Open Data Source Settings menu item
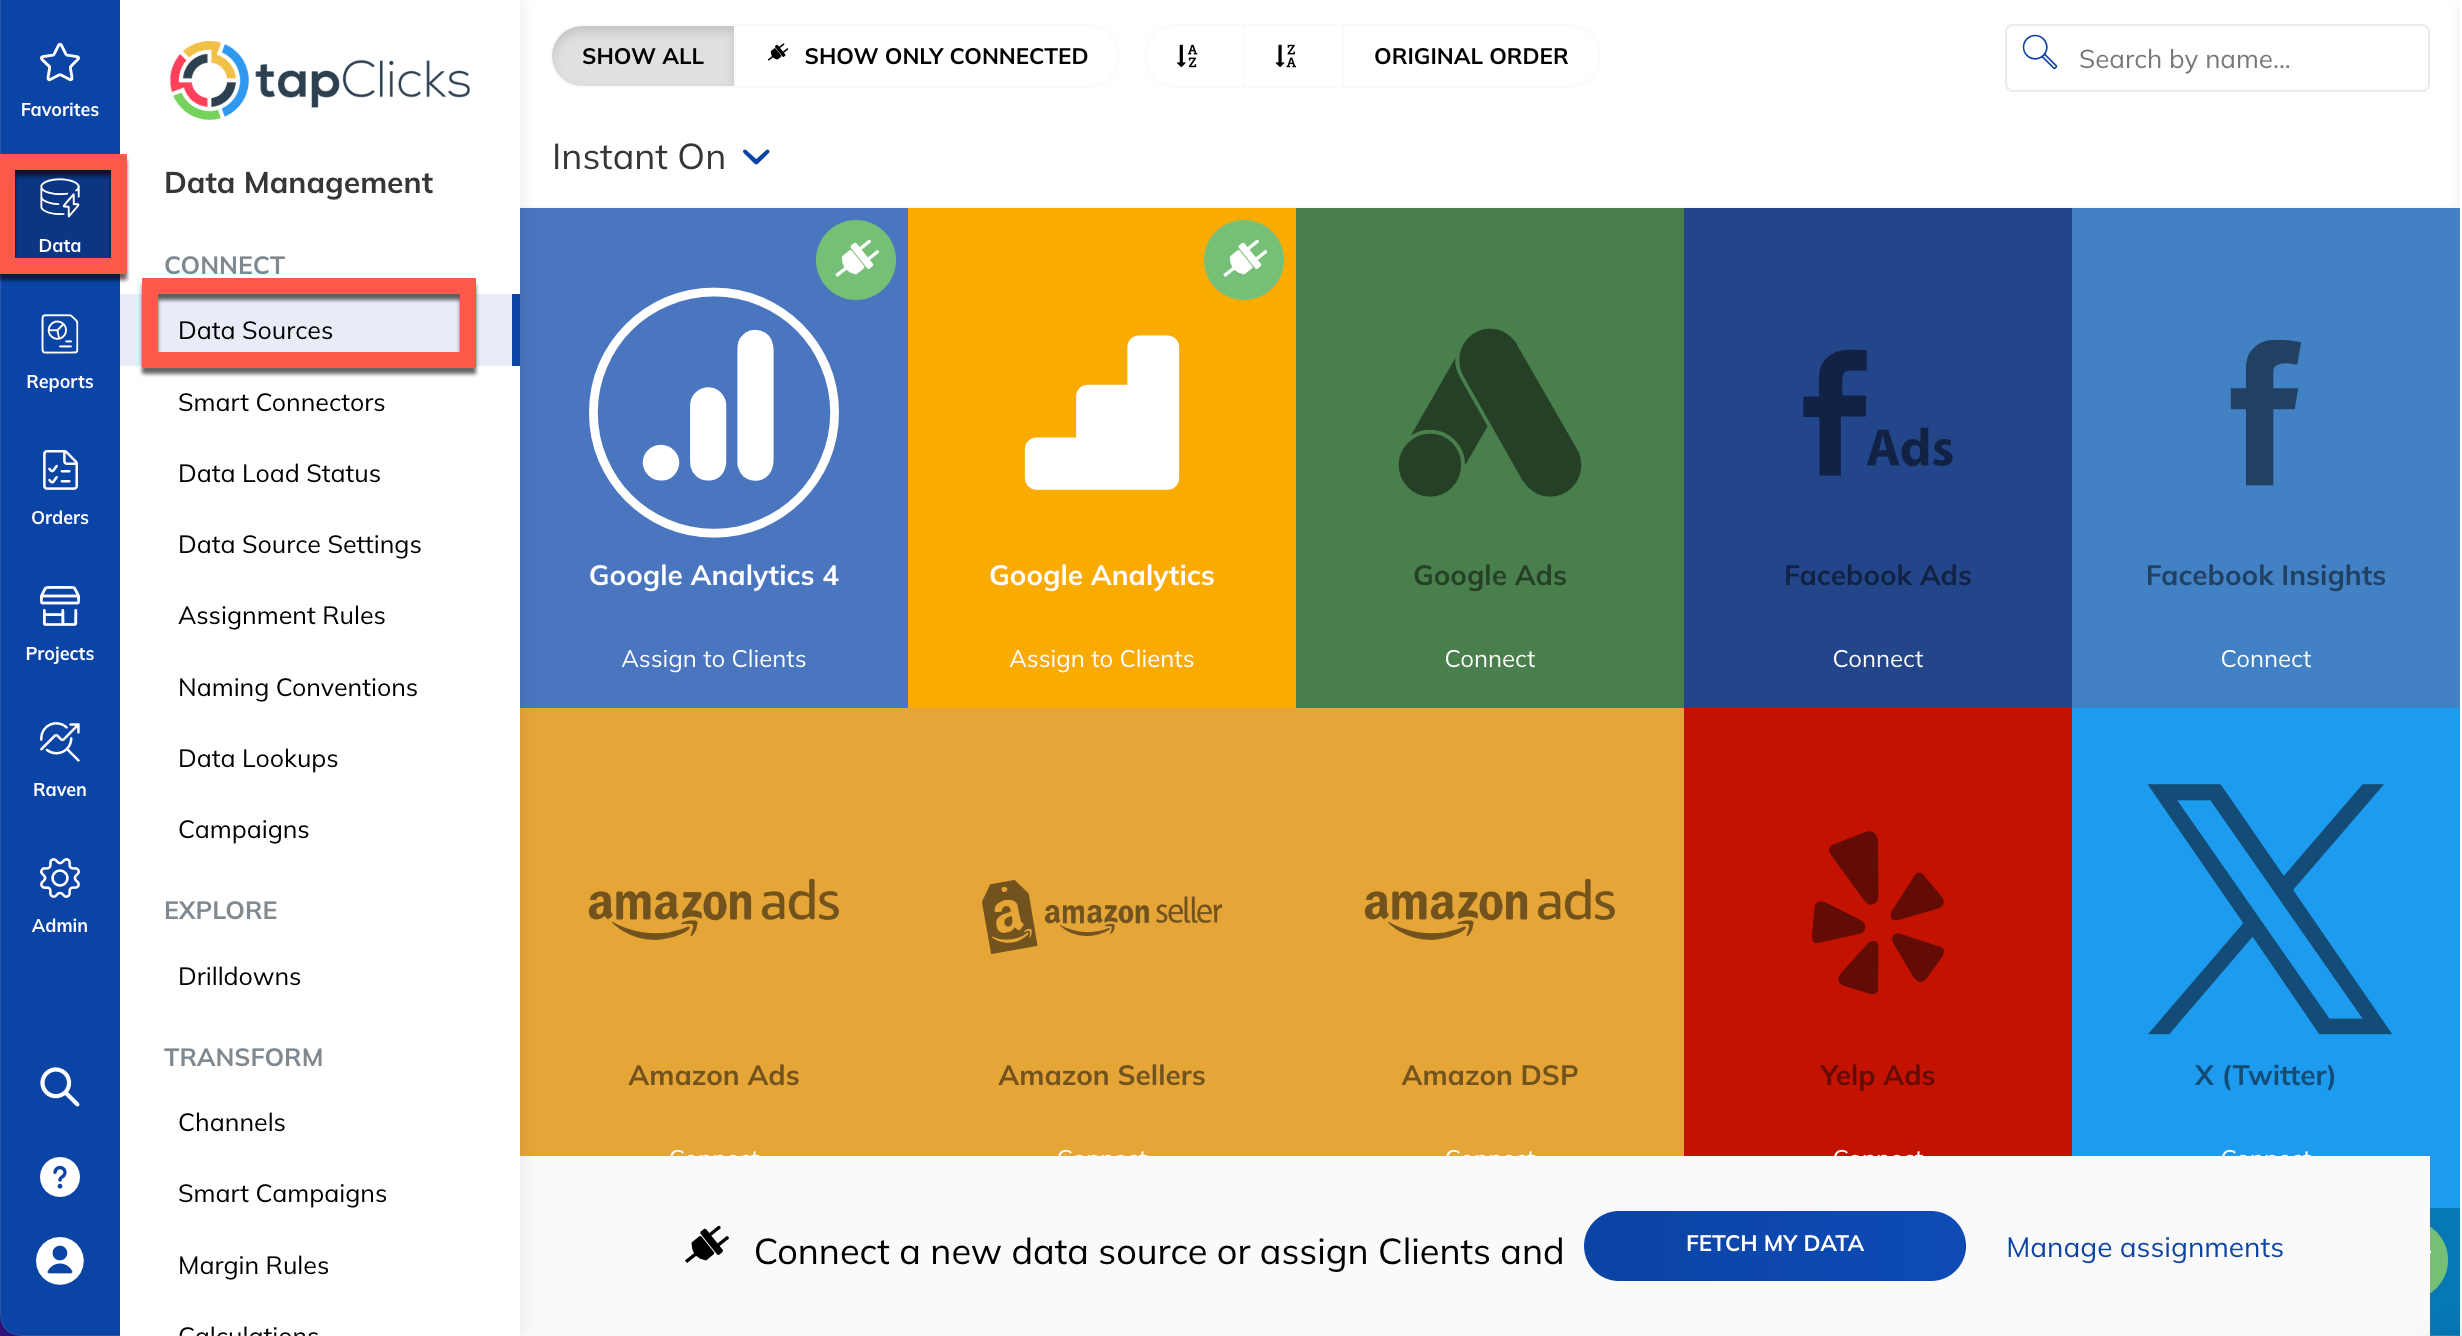Viewport: 2462px width, 1336px height. [x=299, y=544]
